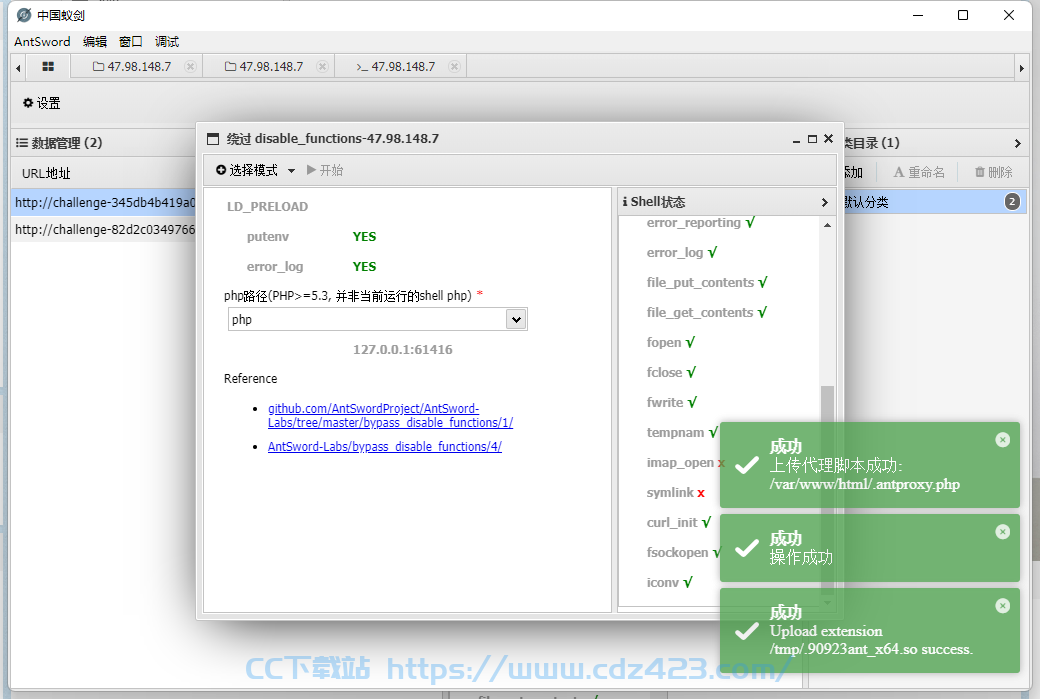Click the iconv status entry
Screen dimensions: 1040x699
pos(669,582)
